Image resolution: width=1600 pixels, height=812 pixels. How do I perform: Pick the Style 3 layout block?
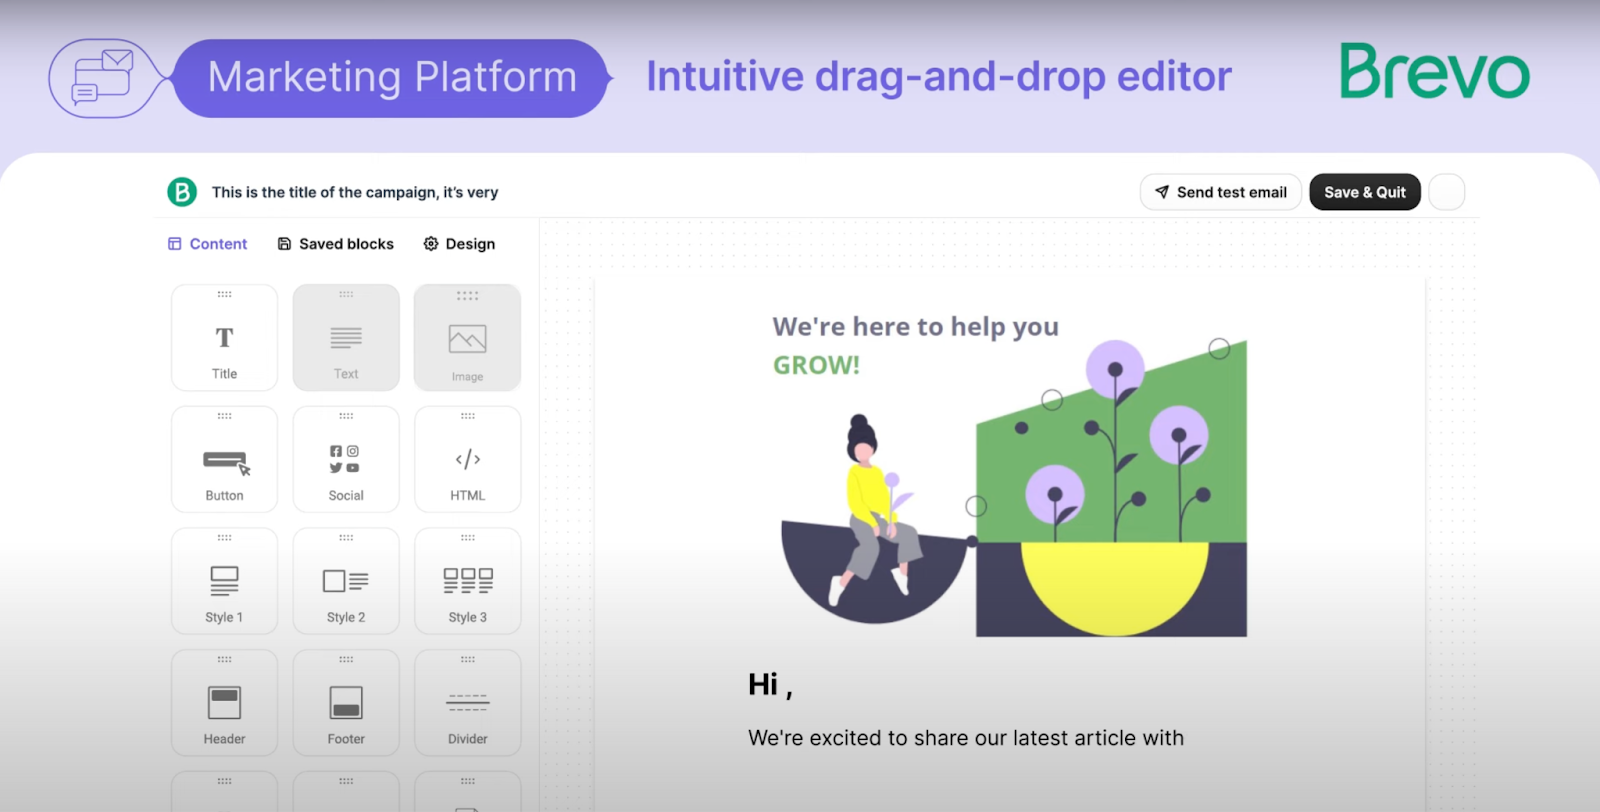click(467, 582)
